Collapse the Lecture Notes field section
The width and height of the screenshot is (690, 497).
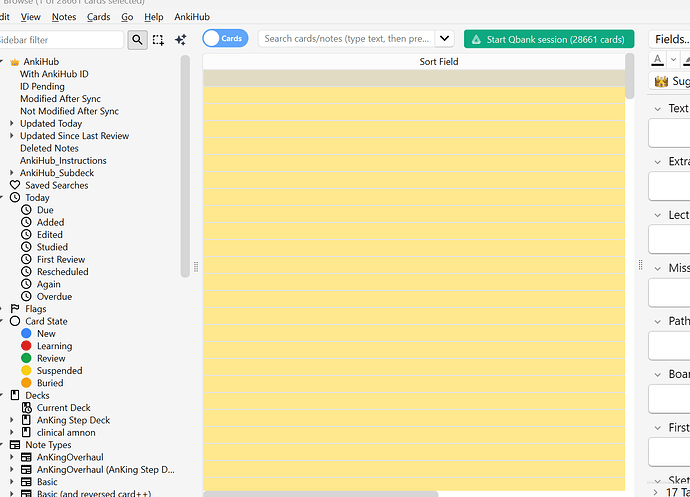tap(657, 215)
